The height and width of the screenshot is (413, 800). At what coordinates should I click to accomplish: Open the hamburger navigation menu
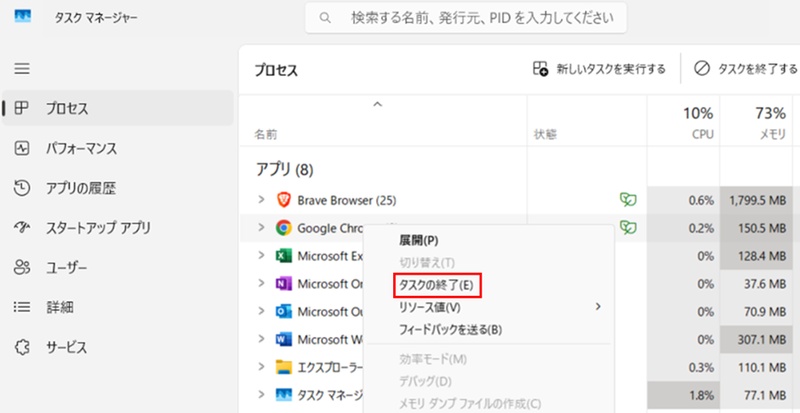coord(22,68)
